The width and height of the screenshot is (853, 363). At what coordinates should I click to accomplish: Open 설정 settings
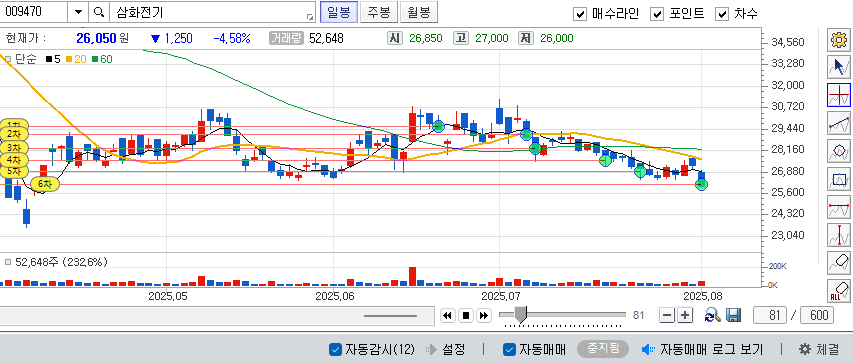click(x=454, y=349)
